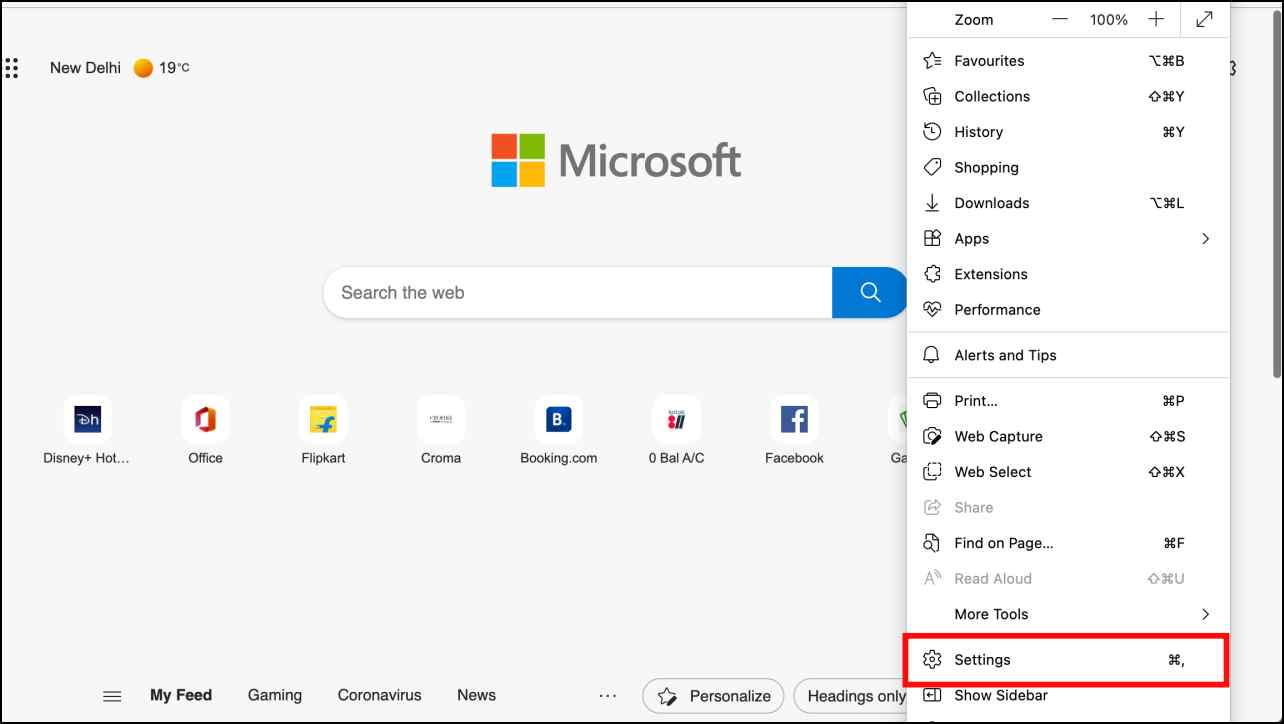Open Settings from the menu

(1068, 660)
